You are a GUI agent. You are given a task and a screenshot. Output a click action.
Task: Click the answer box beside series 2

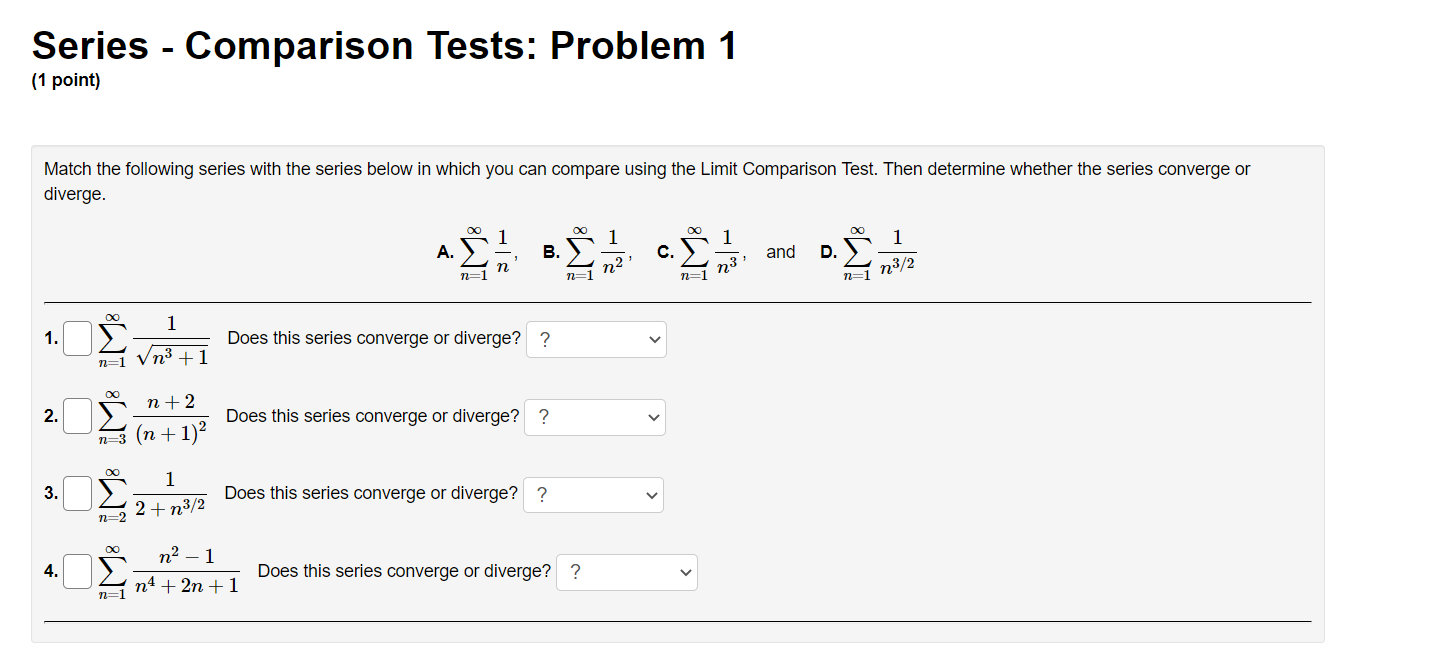76,417
